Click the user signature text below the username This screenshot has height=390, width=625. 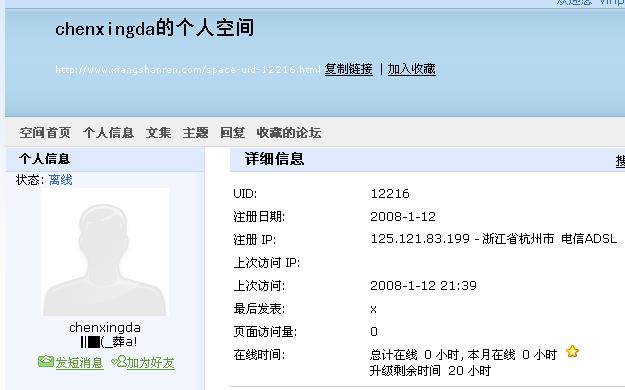point(109,342)
